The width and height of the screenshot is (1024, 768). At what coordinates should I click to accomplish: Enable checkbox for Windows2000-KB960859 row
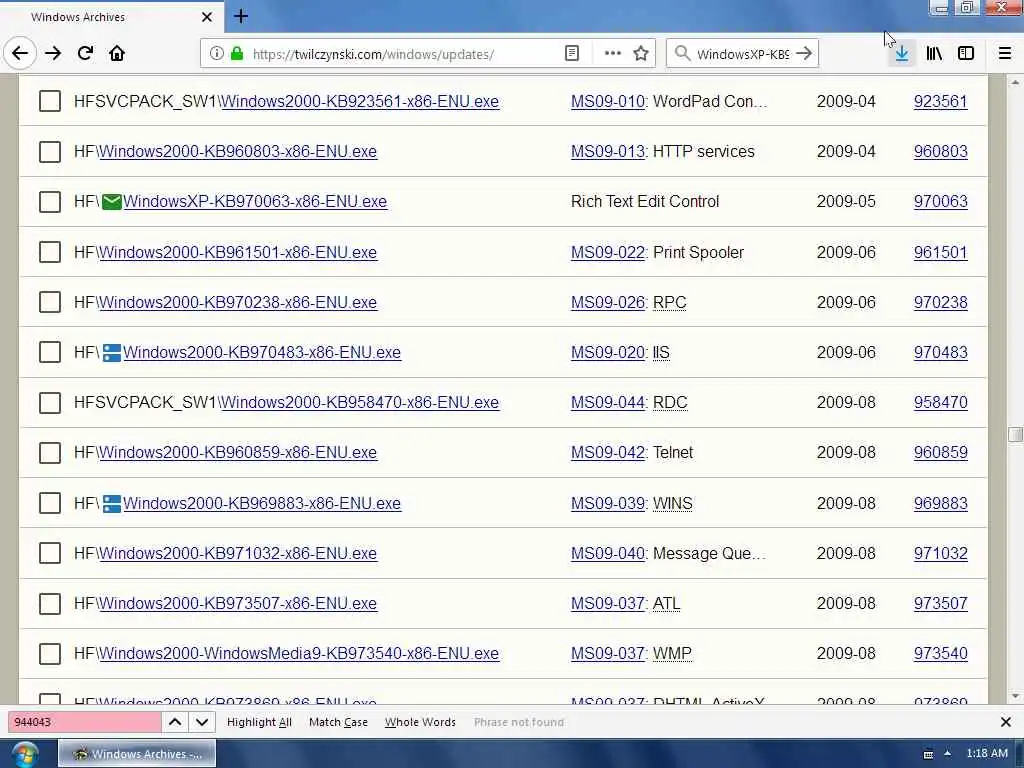[x=50, y=453]
